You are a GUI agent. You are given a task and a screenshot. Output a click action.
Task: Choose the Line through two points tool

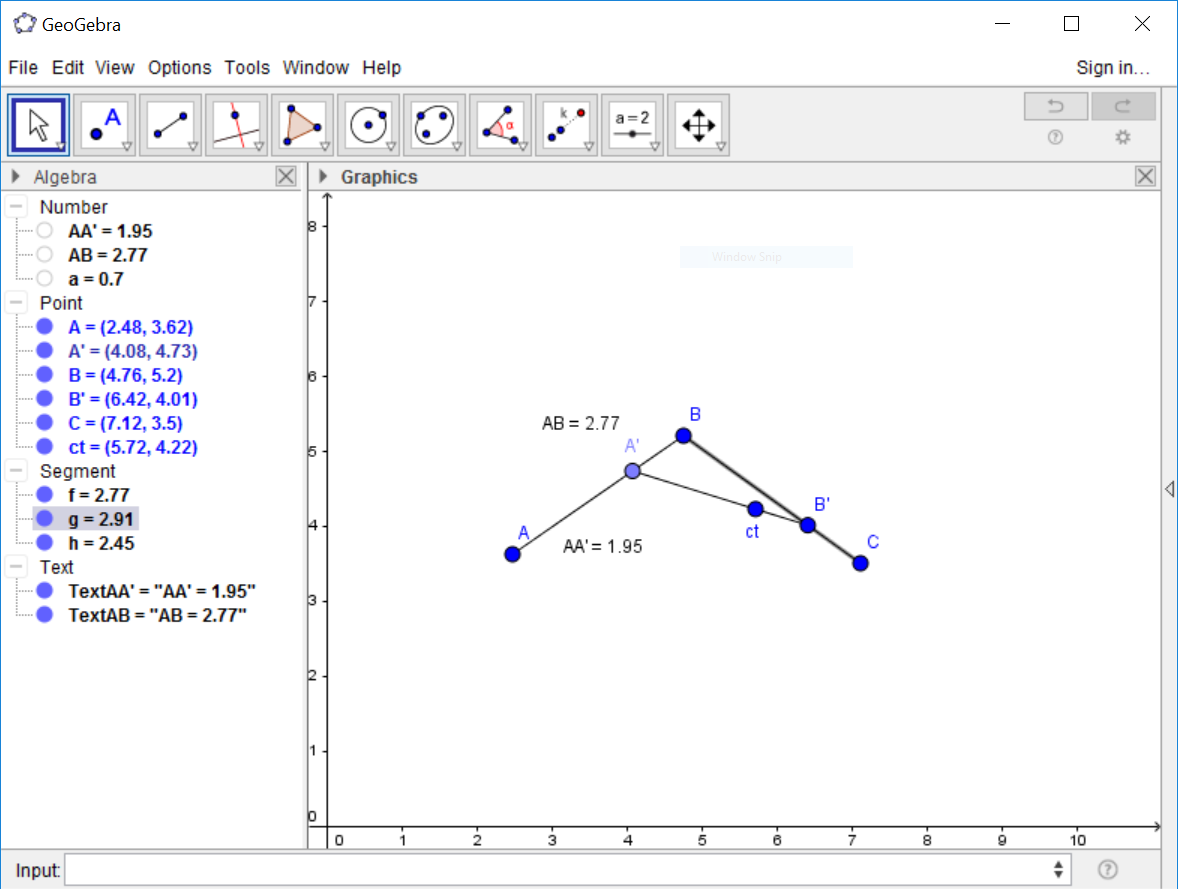(x=170, y=125)
